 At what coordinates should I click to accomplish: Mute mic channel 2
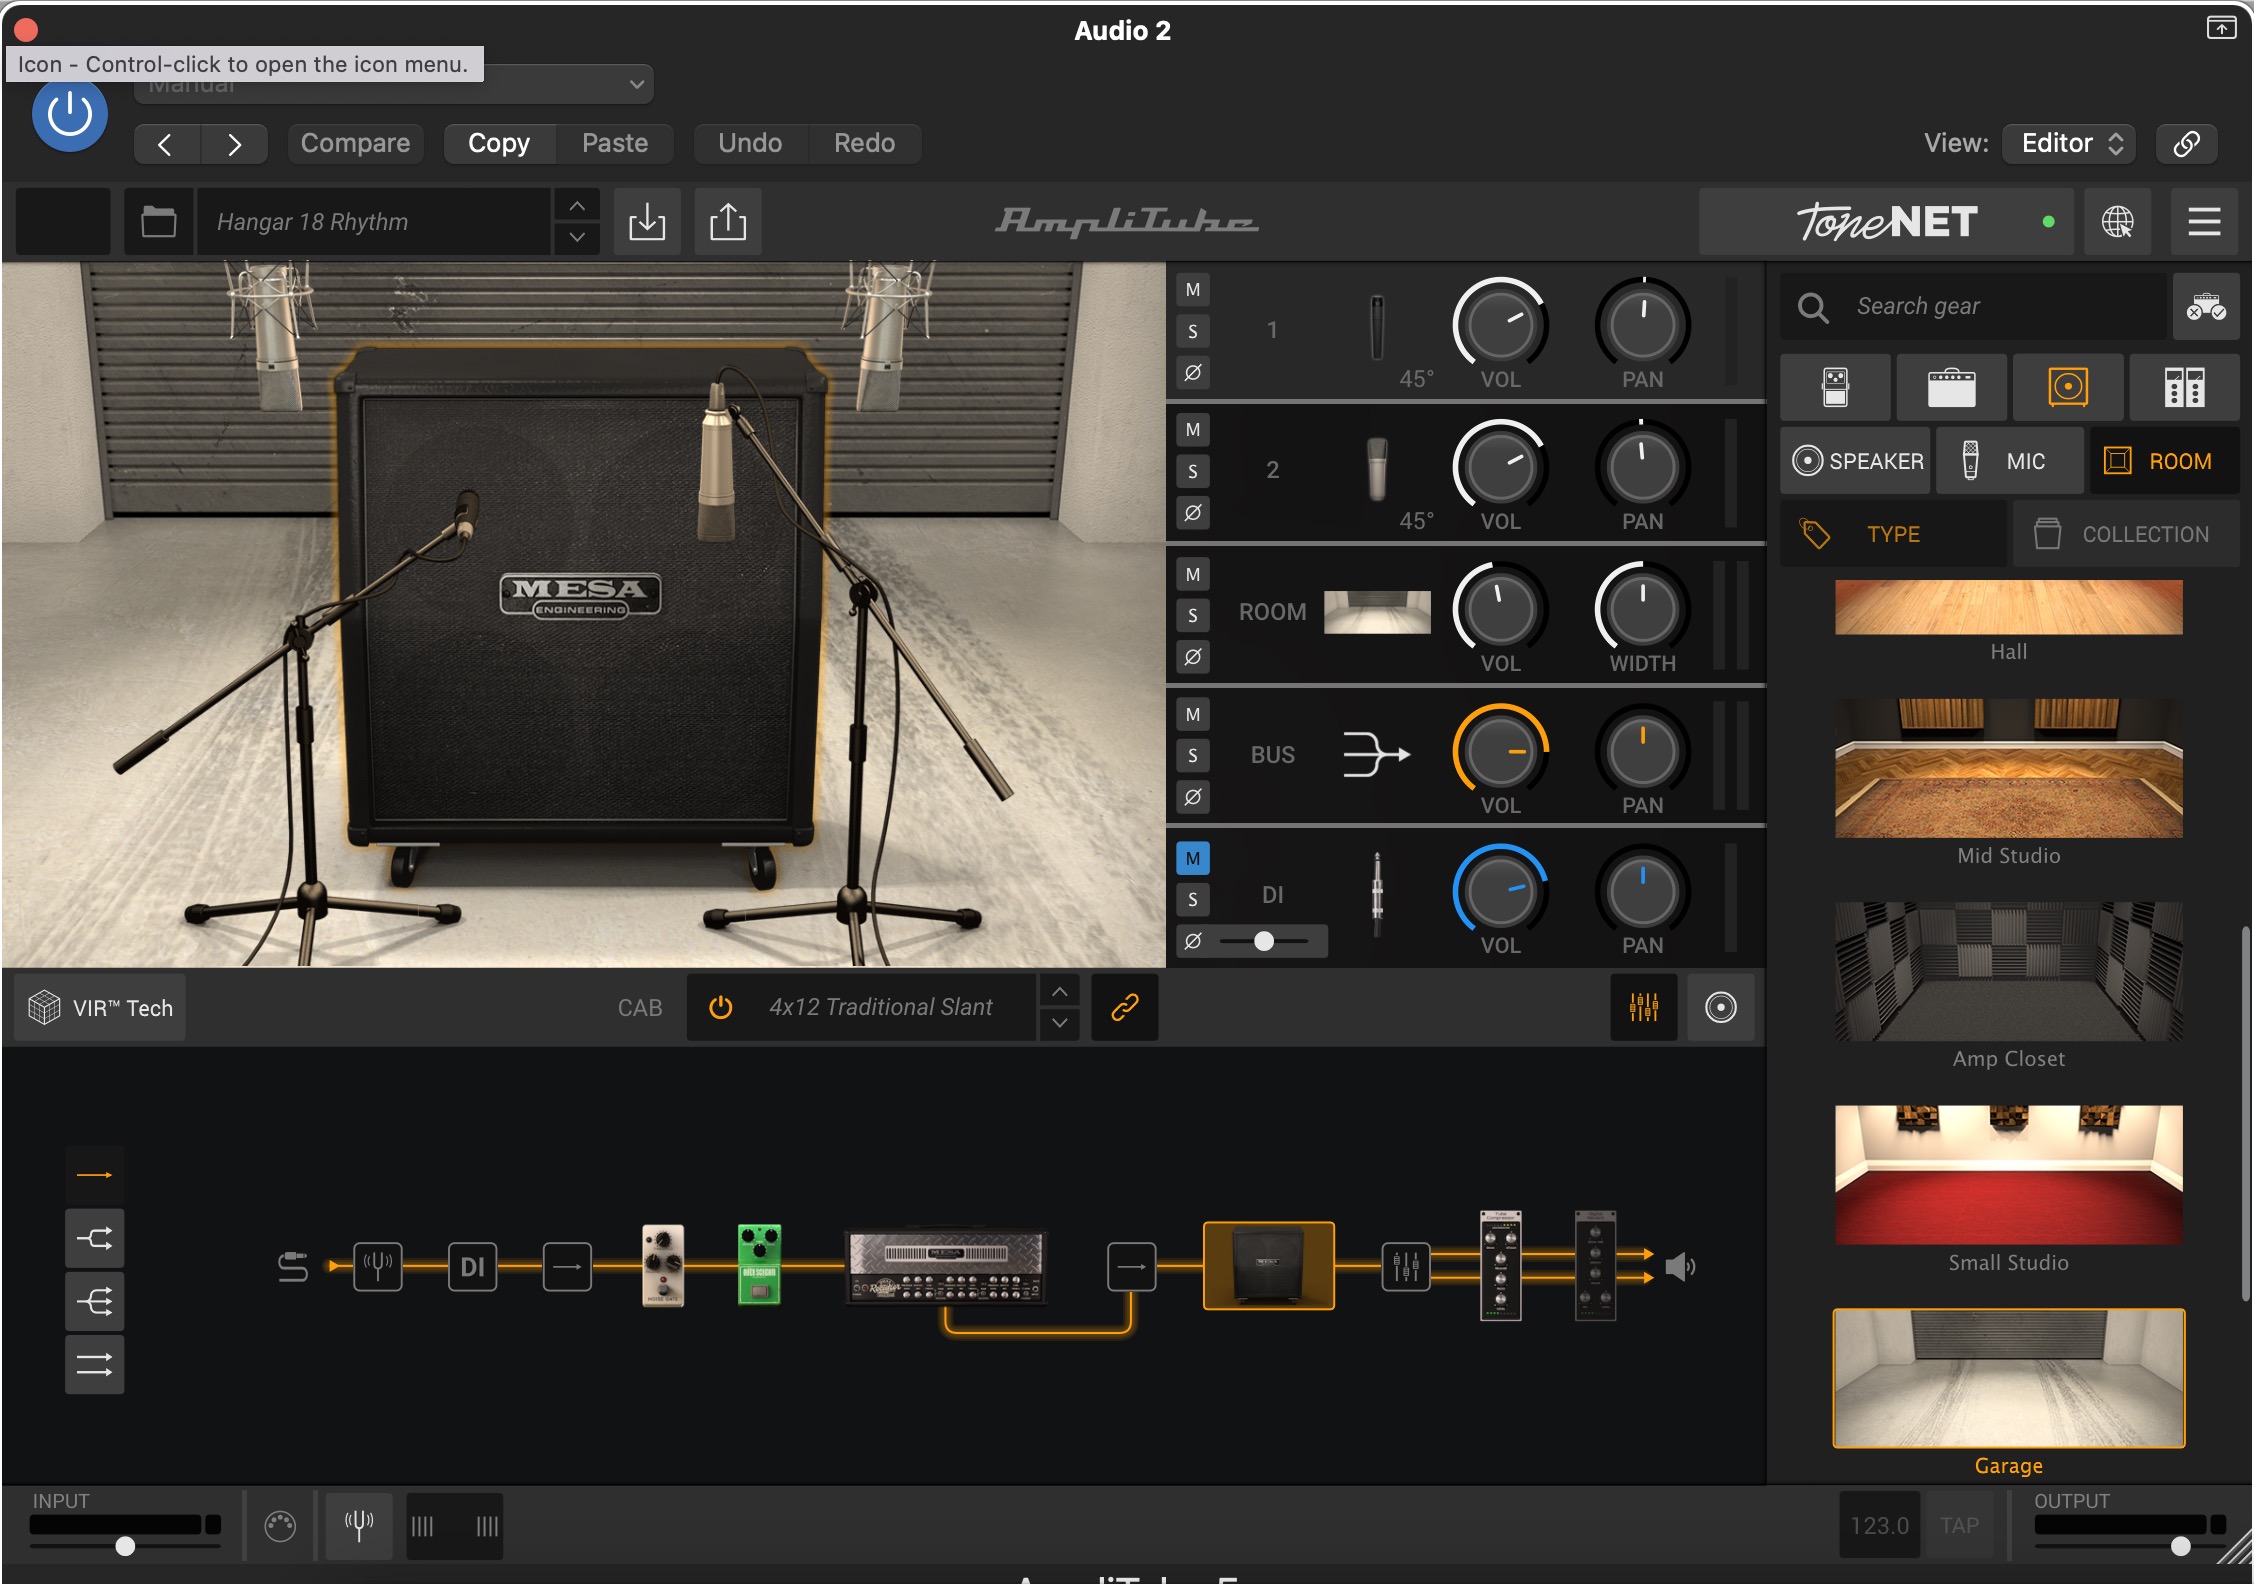coord(1192,430)
